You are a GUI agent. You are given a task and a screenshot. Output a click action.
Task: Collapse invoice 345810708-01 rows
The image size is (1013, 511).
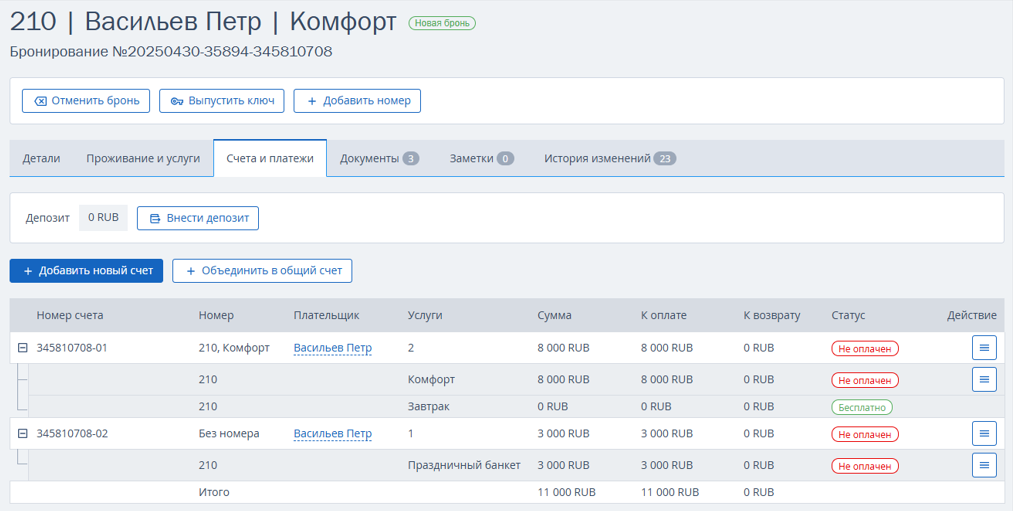click(23, 348)
